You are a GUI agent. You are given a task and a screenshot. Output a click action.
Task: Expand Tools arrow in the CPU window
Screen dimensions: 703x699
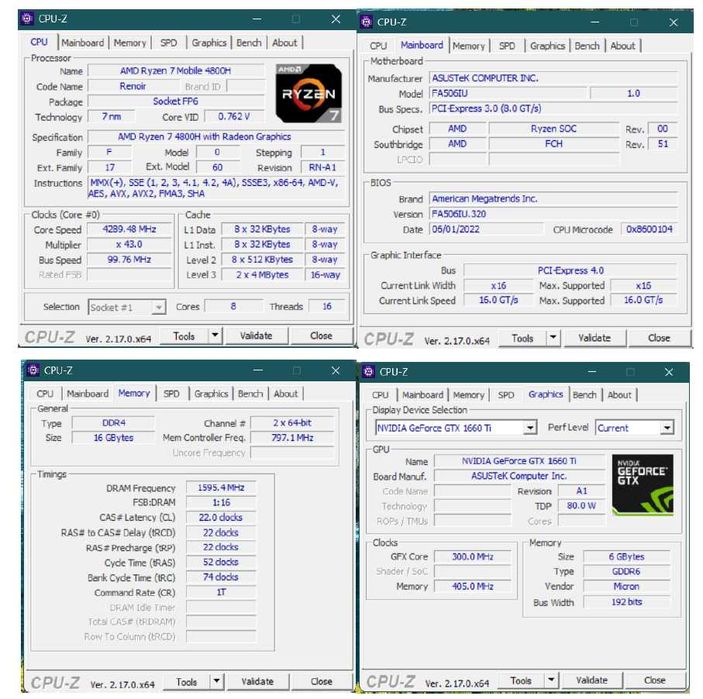point(215,335)
